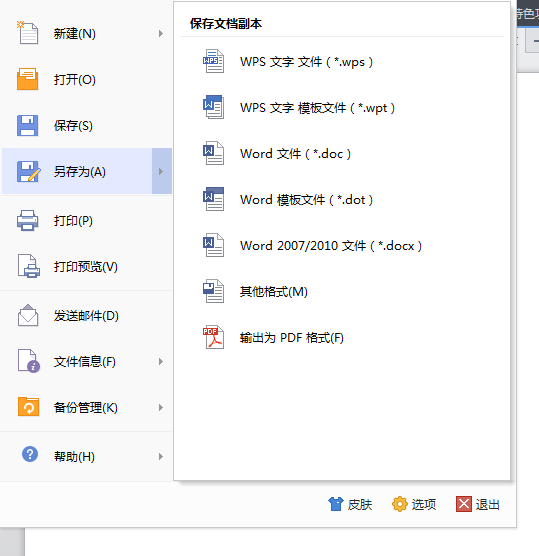The image size is (539, 556).
Task: Click the red PDF export icon
Action: [x=213, y=337]
